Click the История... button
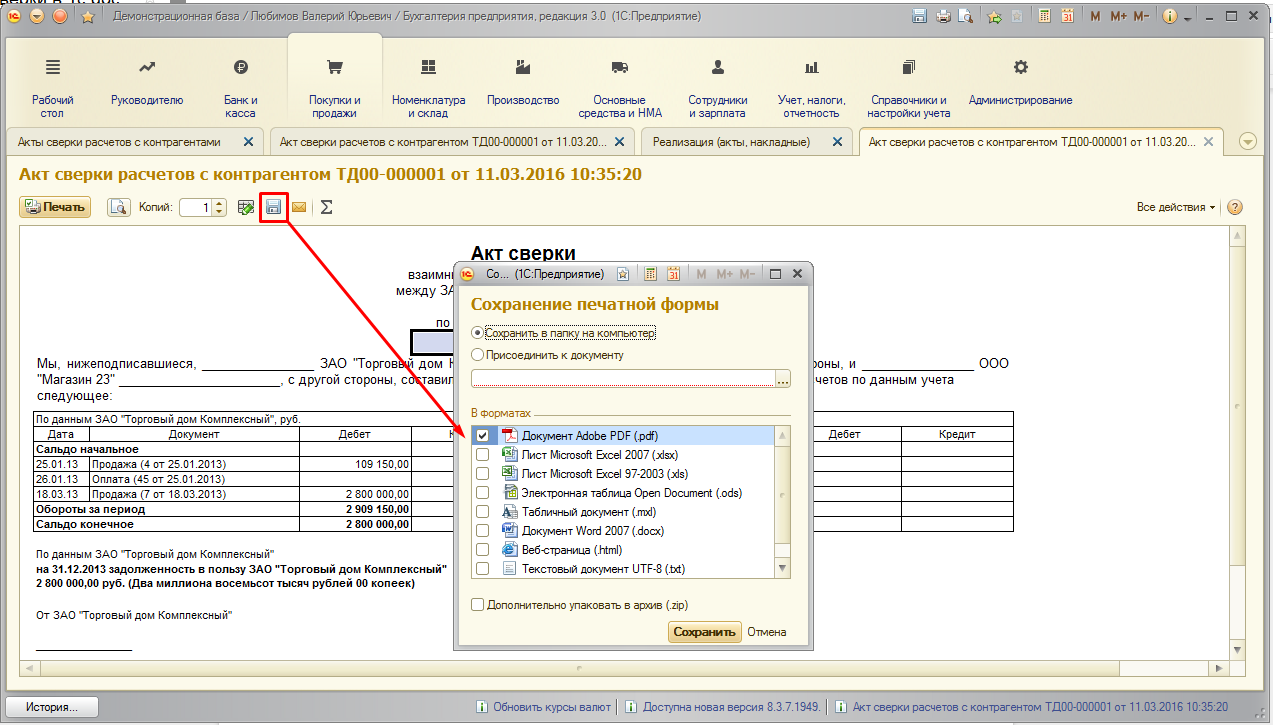Image resolution: width=1273 pixels, height=725 pixels. pyautogui.click(x=52, y=707)
